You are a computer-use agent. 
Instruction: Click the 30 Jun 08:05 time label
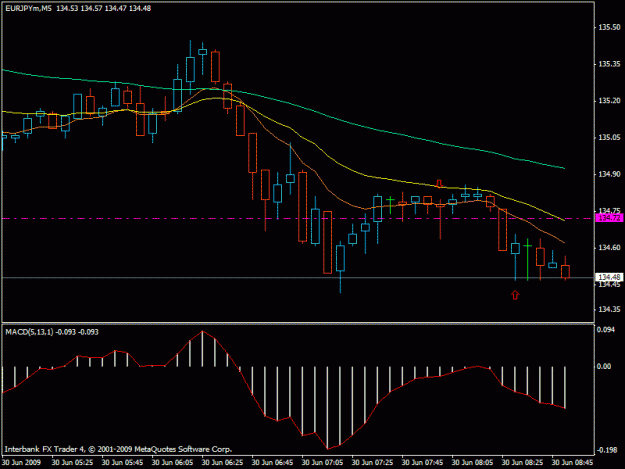point(472,463)
